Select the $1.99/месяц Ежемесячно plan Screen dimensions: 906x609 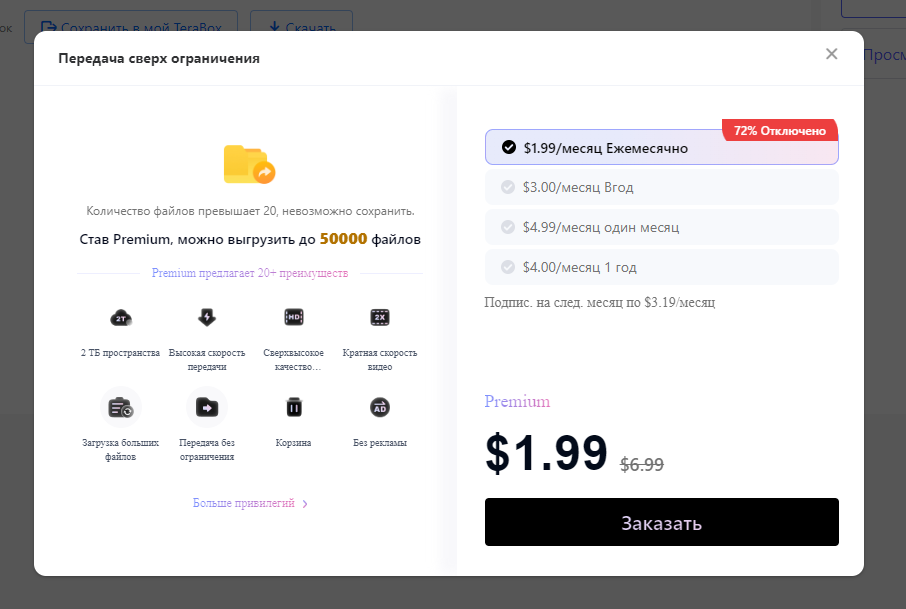[x=662, y=147]
